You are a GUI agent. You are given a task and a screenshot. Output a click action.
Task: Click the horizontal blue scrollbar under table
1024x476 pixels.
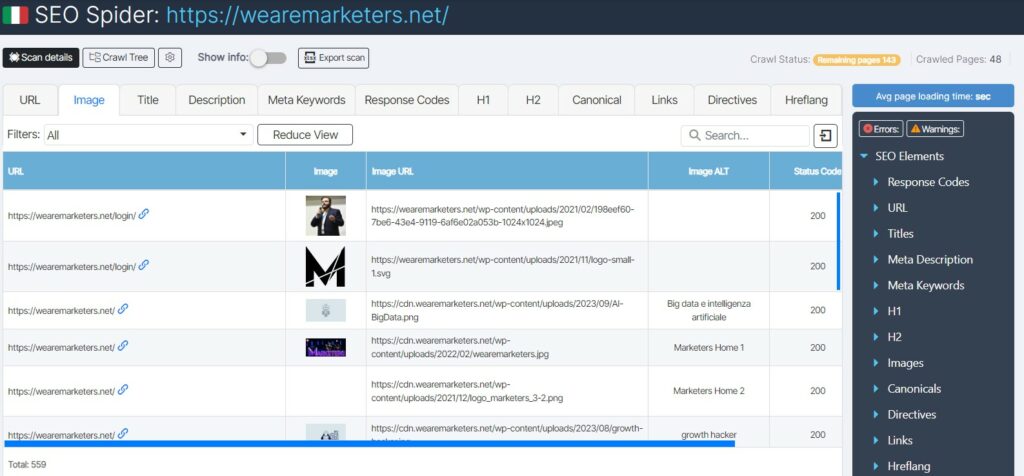click(x=370, y=442)
